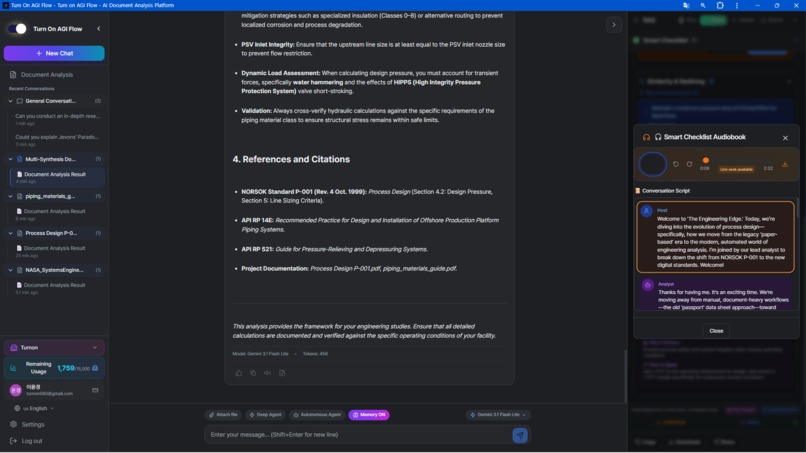Expand the Turnon workspace dropdown
Screen dimensions: 806x453
pyautogui.click(x=54, y=348)
